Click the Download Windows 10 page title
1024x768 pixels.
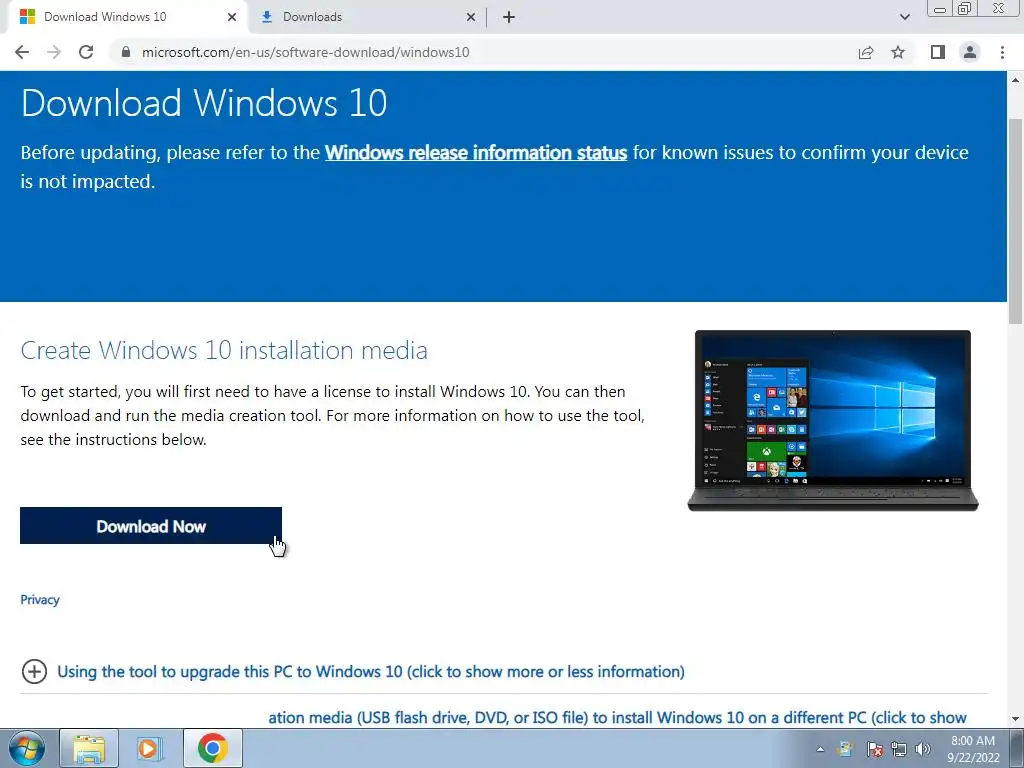coord(204,103)
